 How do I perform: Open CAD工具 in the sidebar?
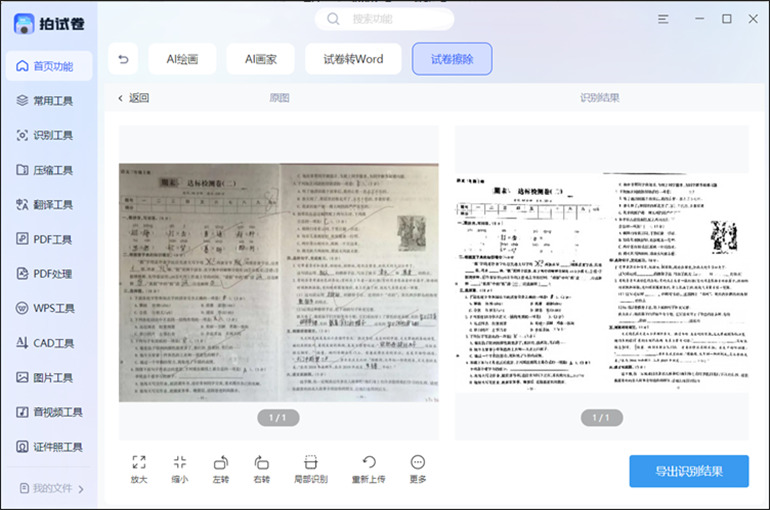45,343
